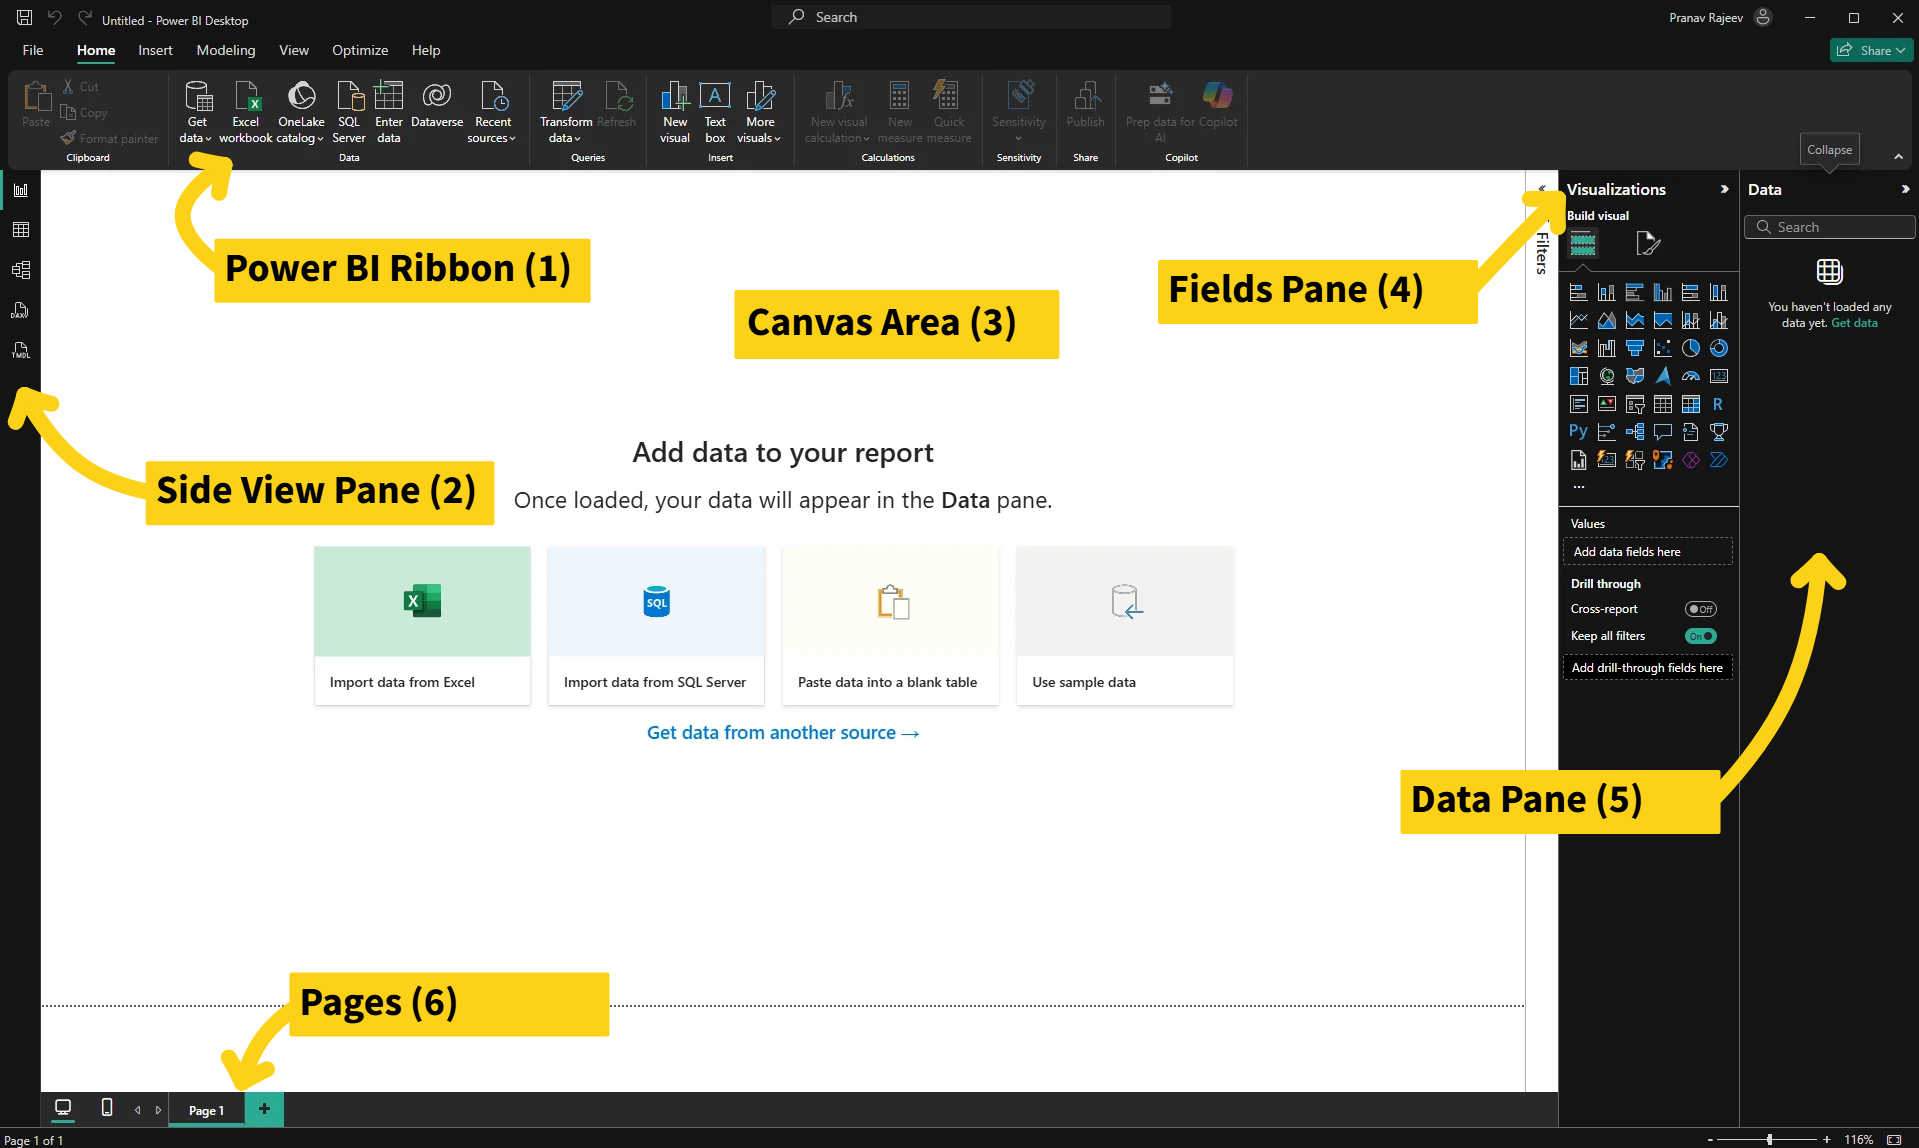Insert a Text box from the ribbon
1919x1148 pixels.
[715, 112]
